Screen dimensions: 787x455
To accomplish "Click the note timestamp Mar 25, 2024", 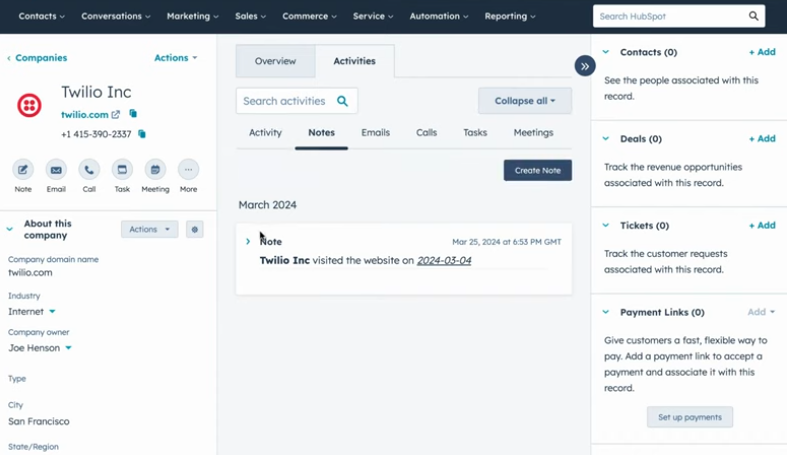I will tap(506, 242).
